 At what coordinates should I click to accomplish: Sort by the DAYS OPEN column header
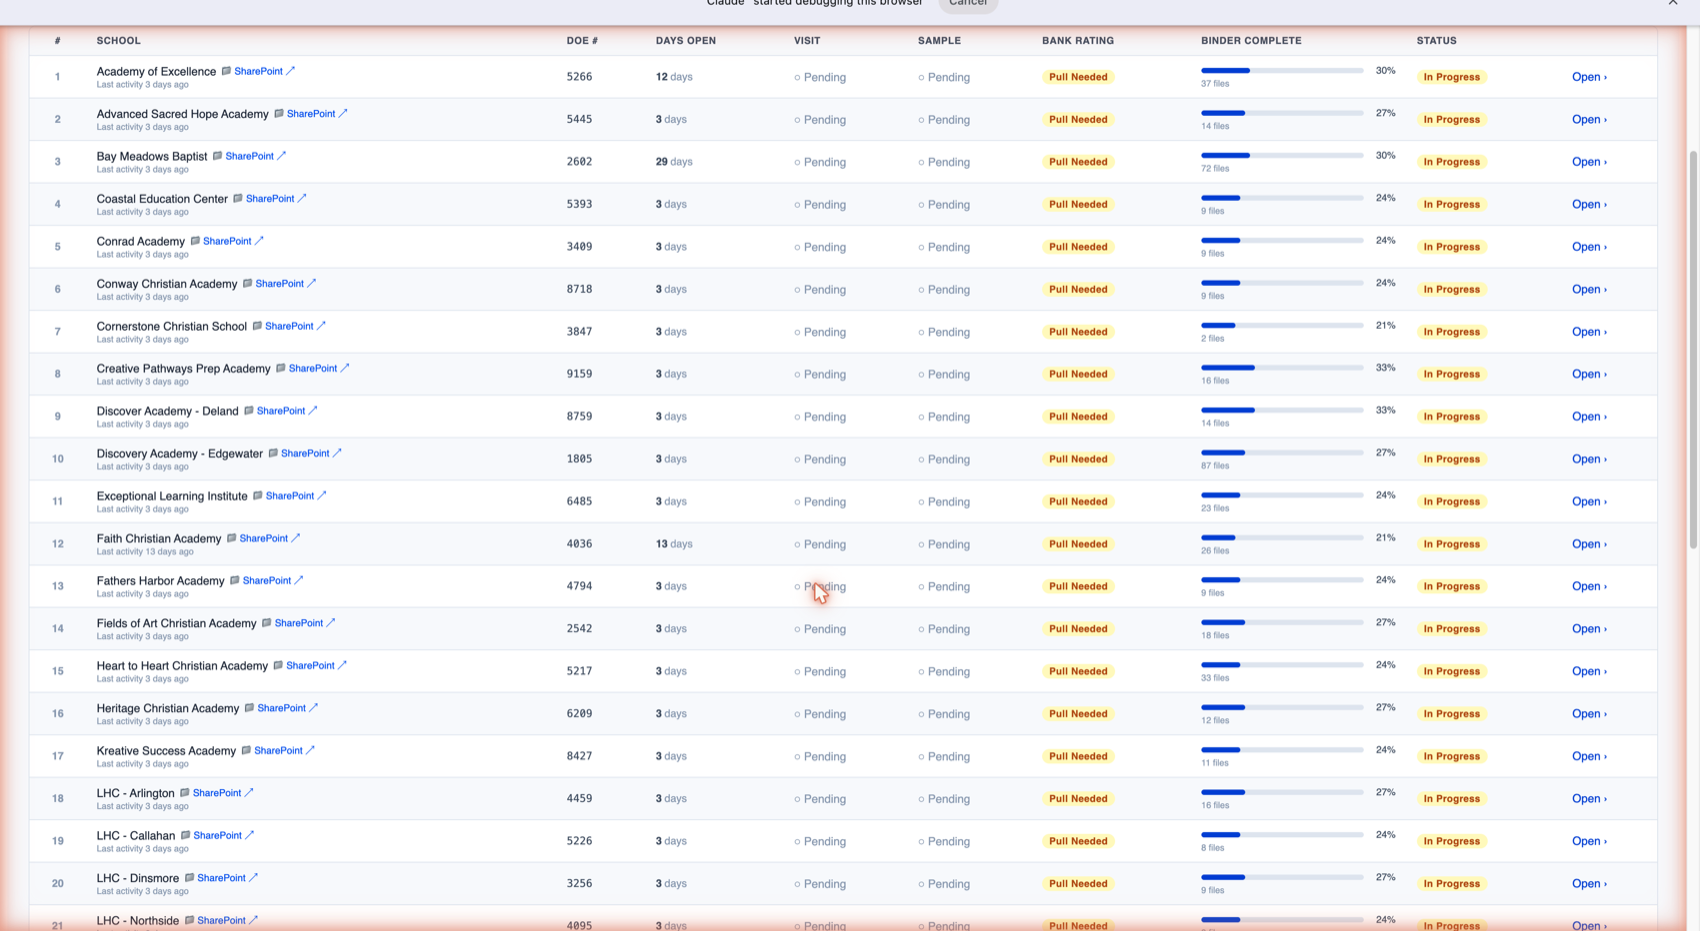686,41
